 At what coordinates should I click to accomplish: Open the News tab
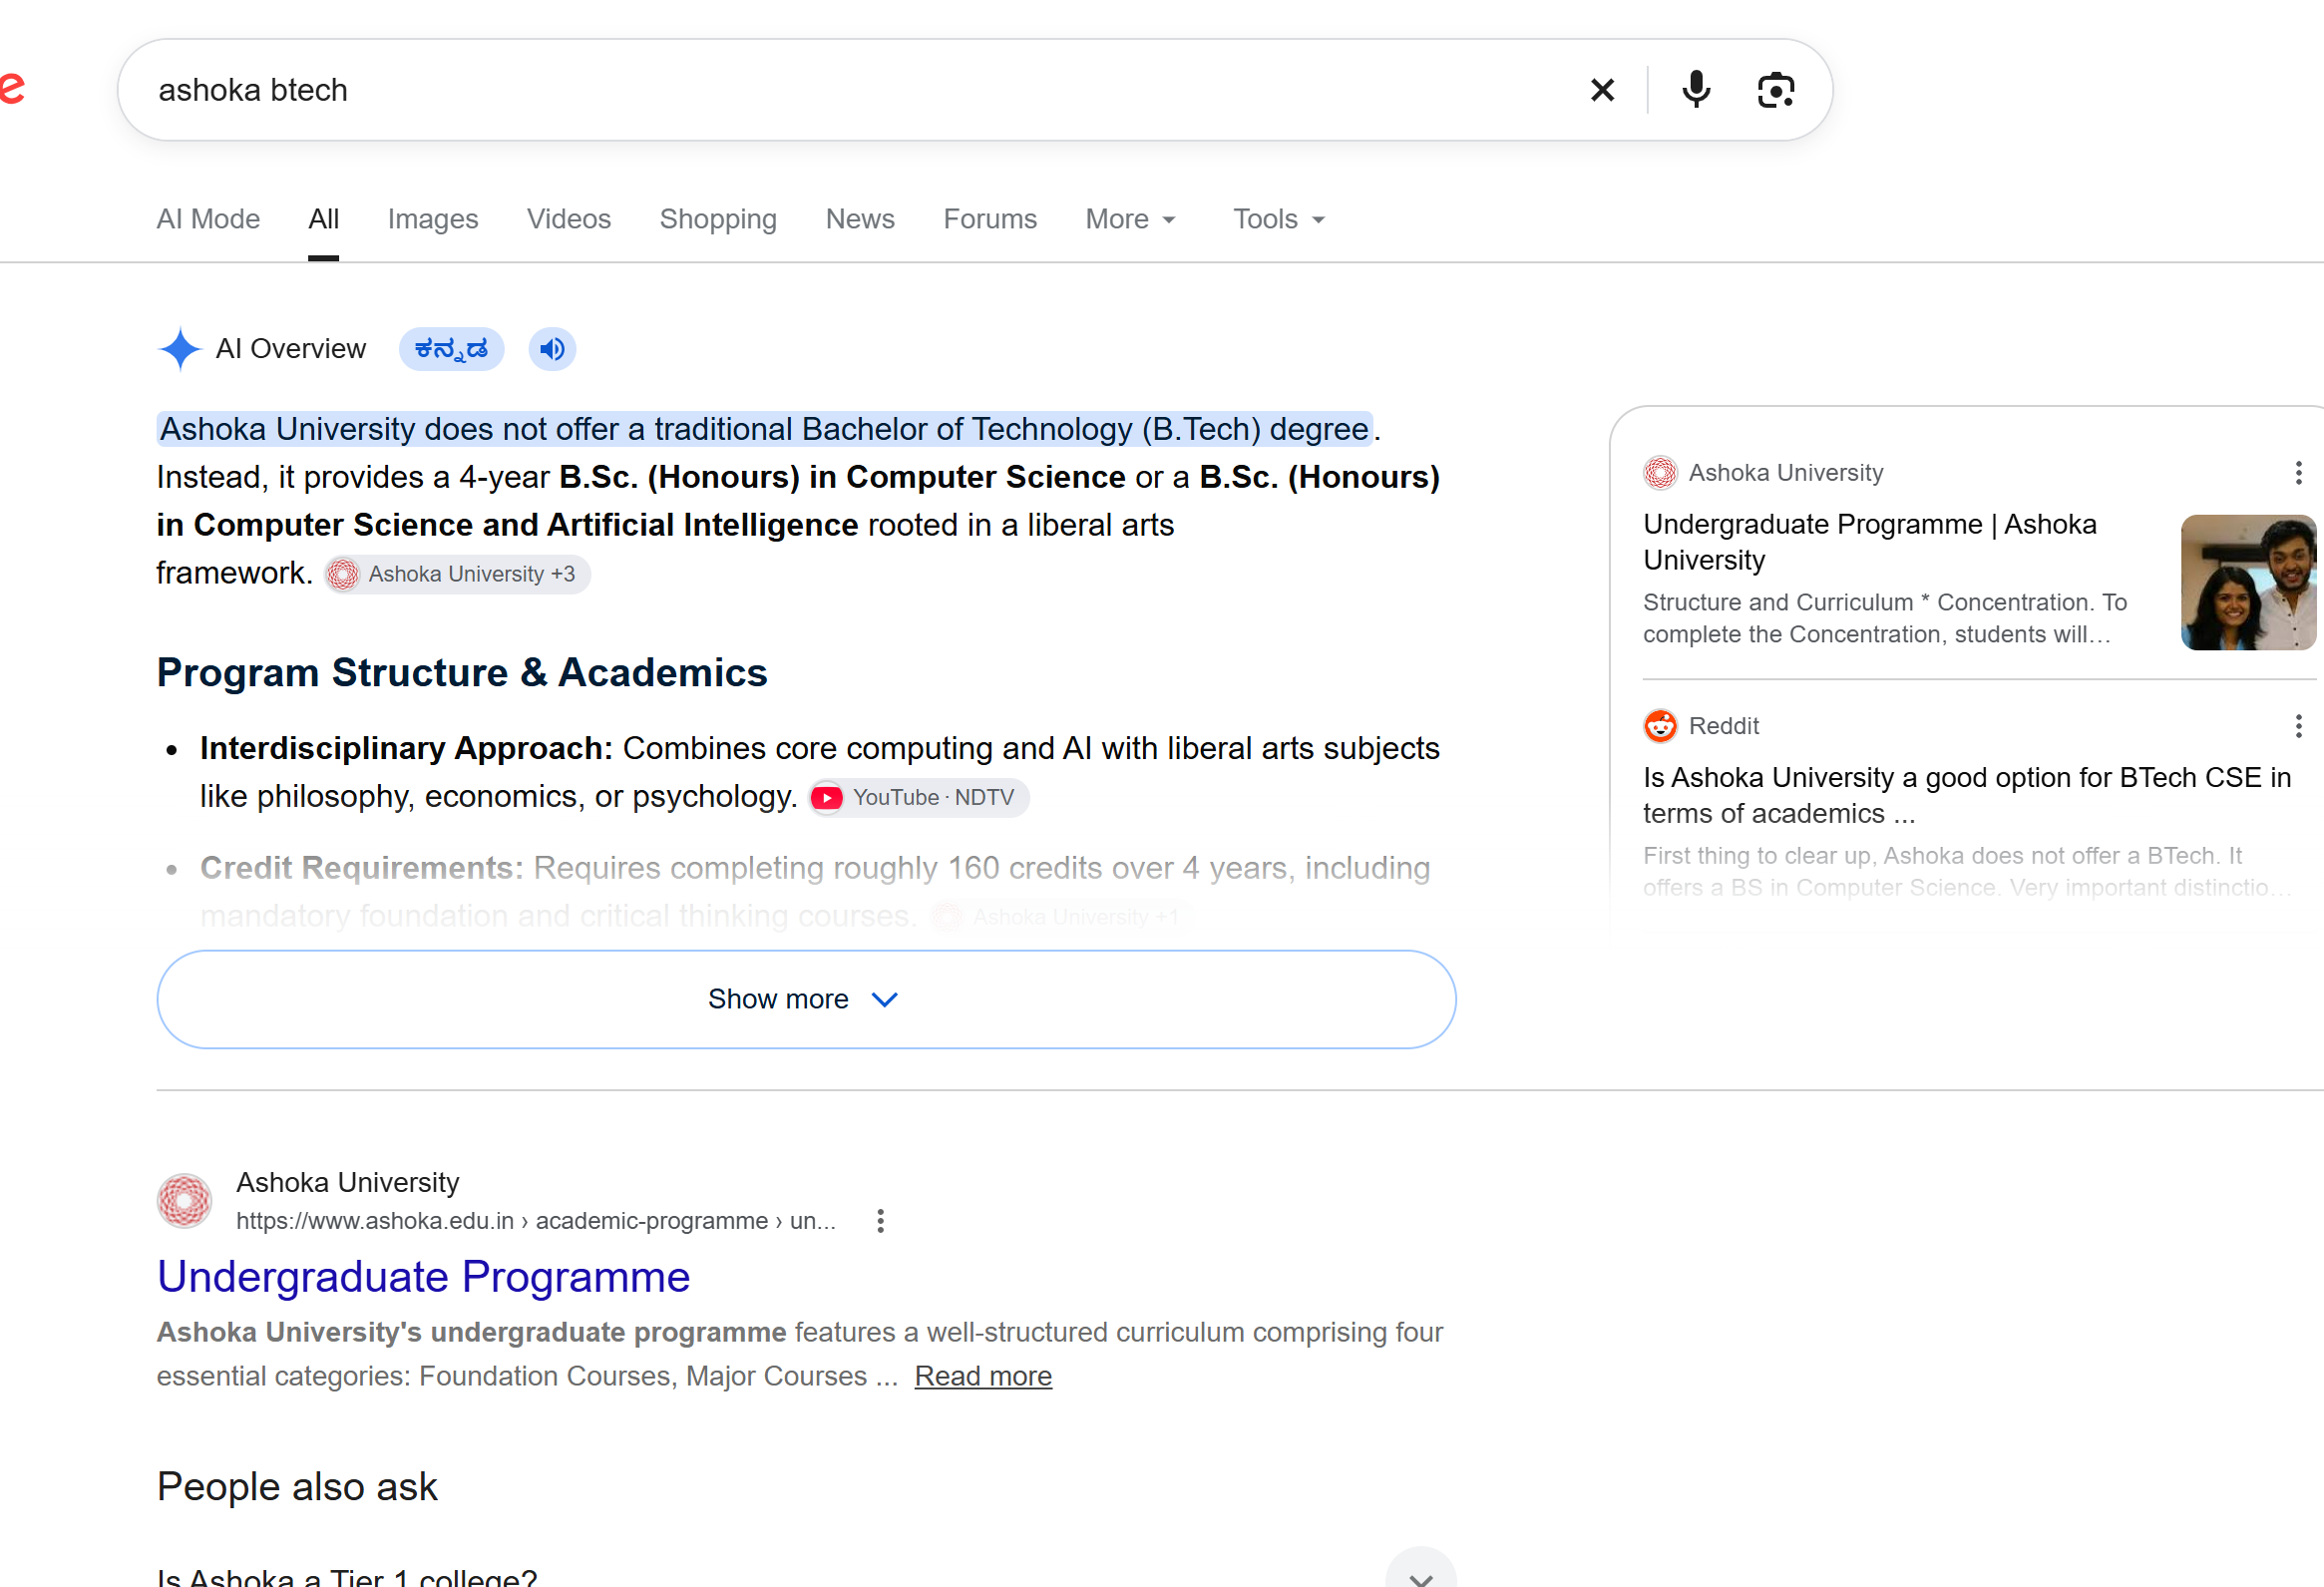point(860,219)
